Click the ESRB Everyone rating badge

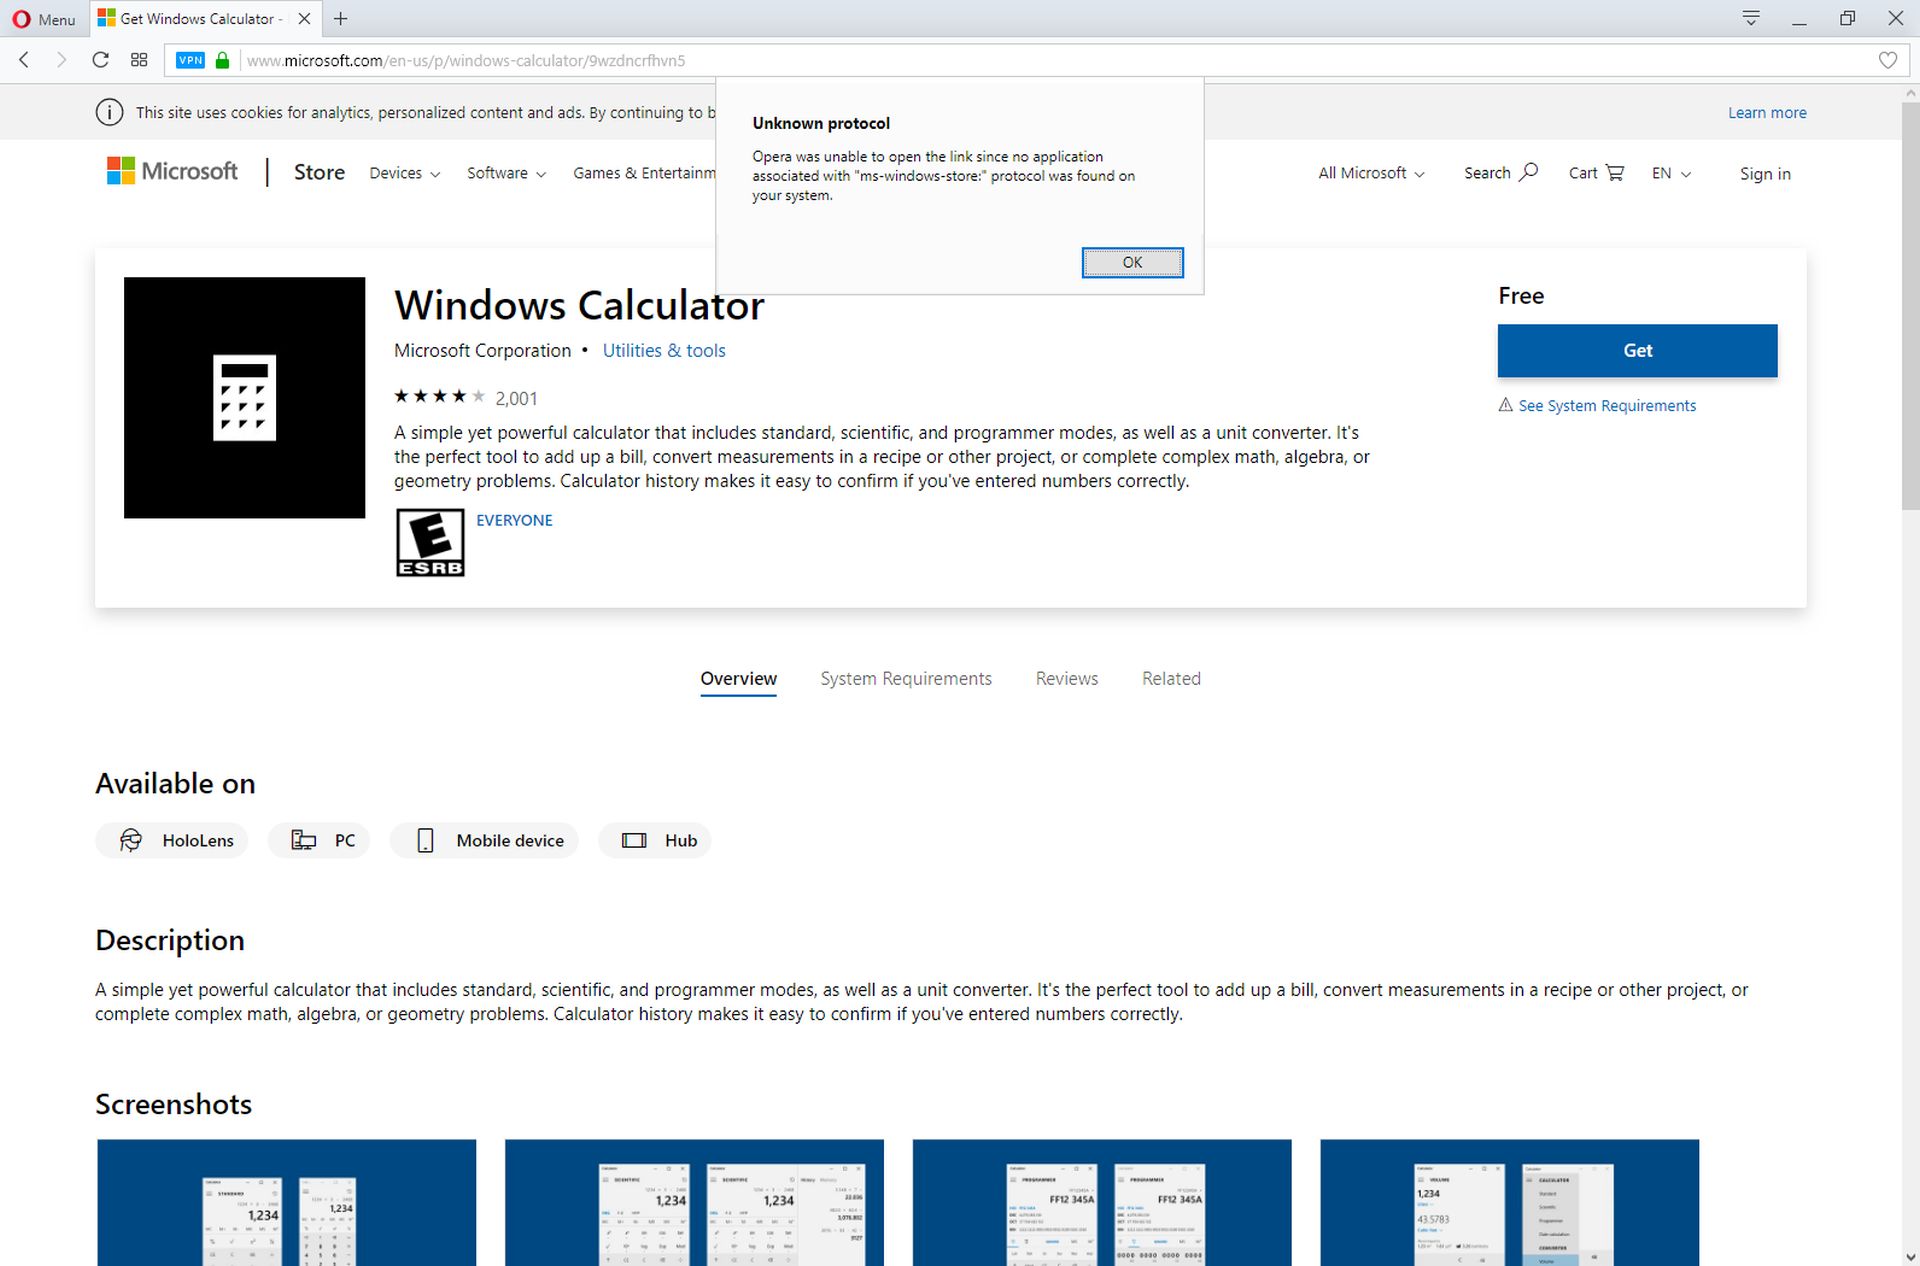[430, 543]
